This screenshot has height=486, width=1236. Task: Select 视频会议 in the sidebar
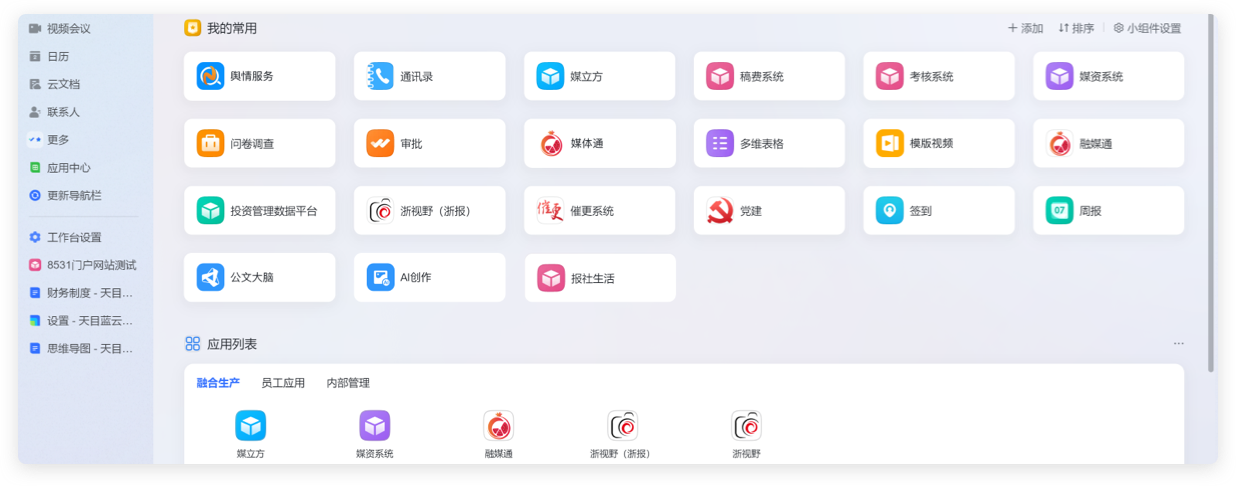coord(67,28)
